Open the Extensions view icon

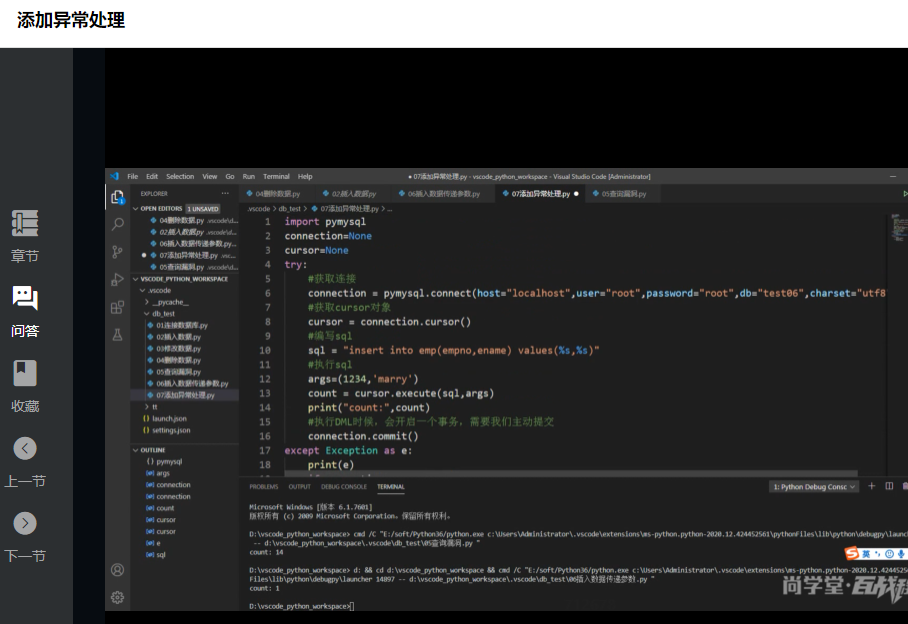tap(118, 307)
